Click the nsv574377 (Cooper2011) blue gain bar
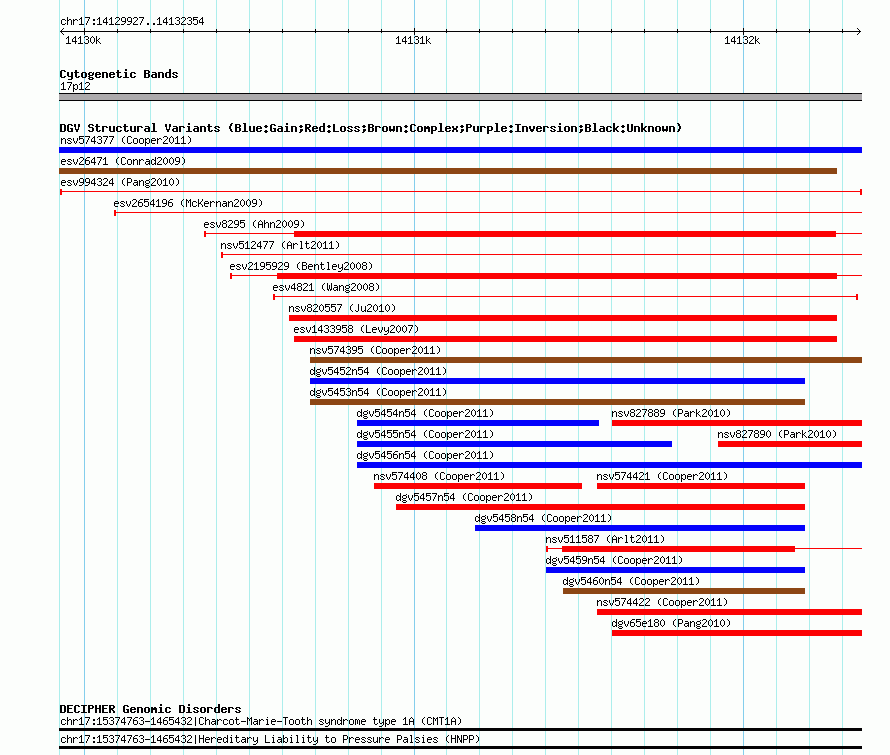Viewport: 890px width, 755px height. coord(460,150)
